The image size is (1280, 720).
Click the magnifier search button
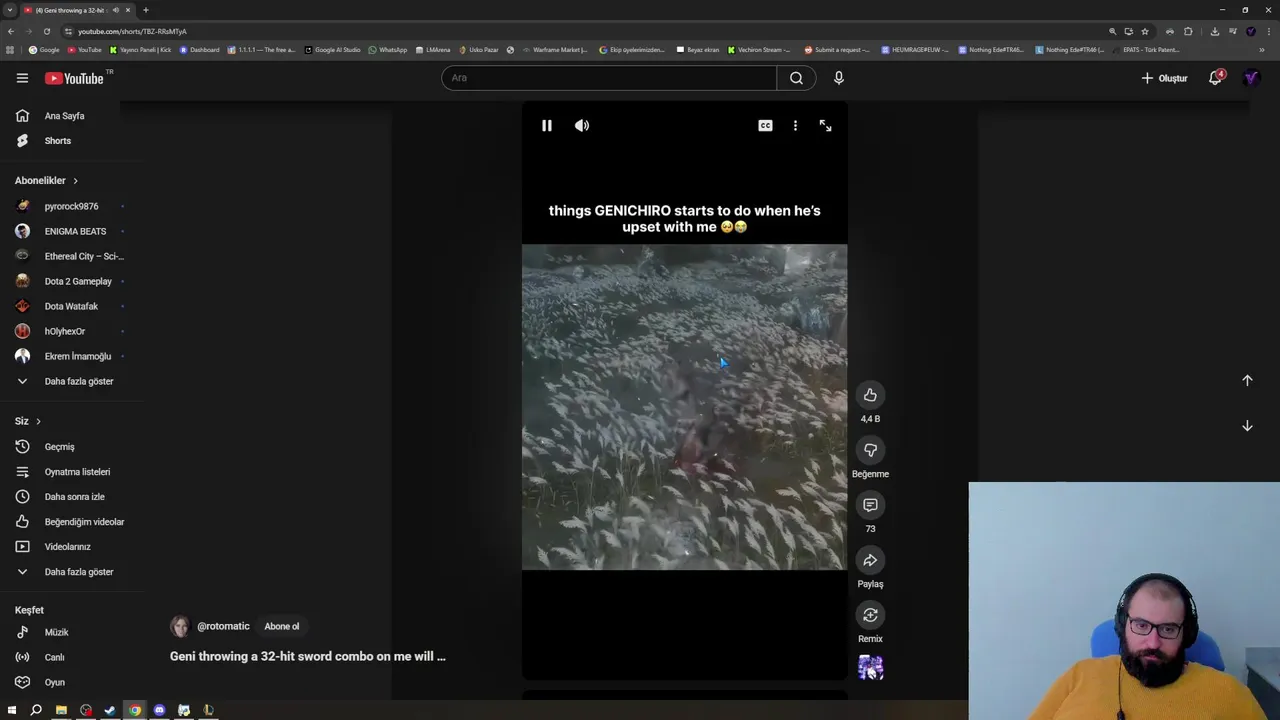click(x=796, y=78)
